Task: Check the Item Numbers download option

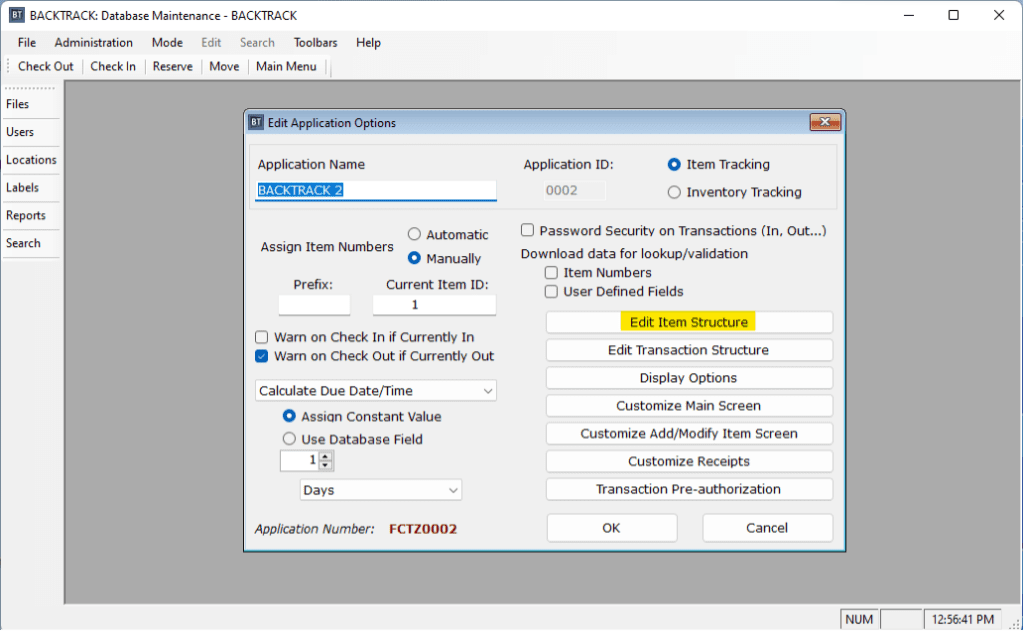Action: 551,272
